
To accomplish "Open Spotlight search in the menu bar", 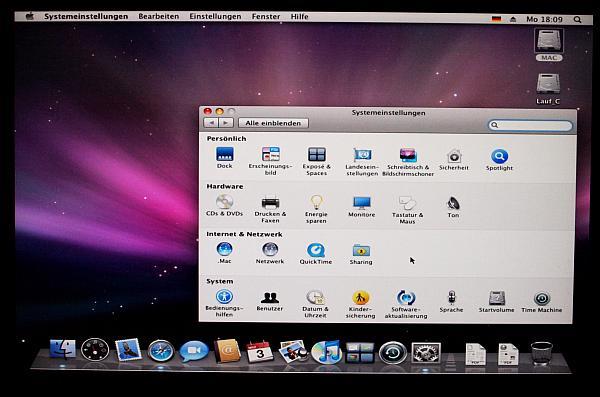I will click(578, 19).
